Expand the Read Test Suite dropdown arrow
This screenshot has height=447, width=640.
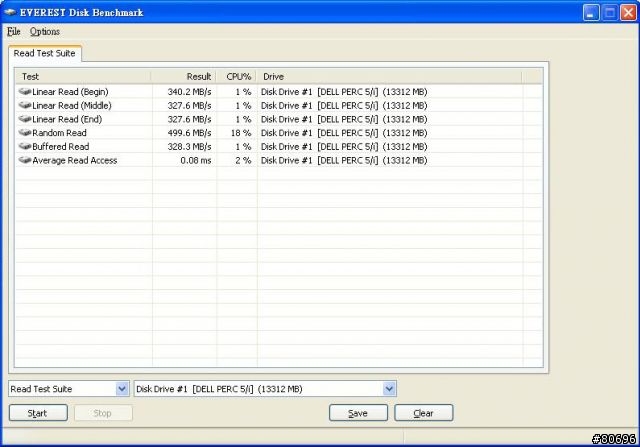point(122,389)
